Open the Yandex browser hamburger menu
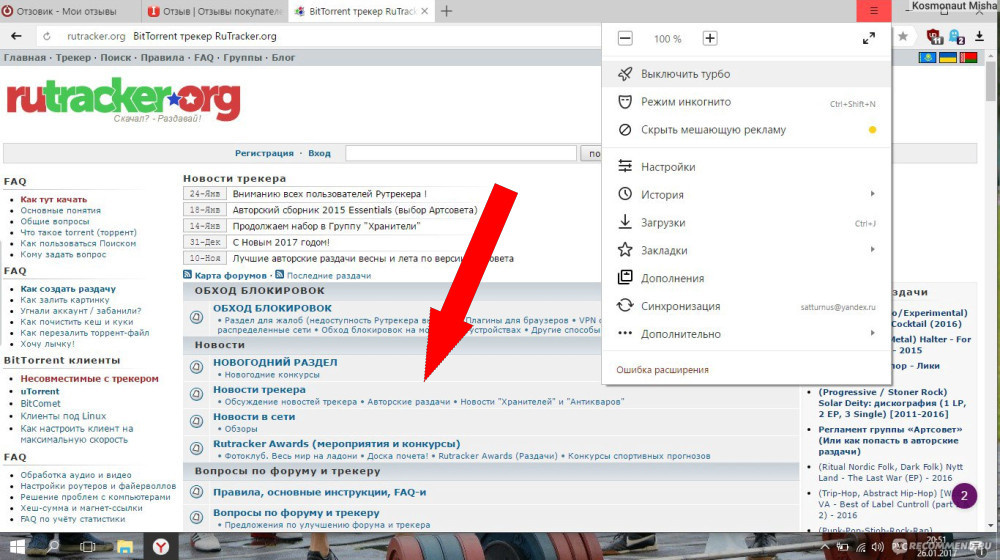Screen dimensions: 1000x560 tap(874, 11)
